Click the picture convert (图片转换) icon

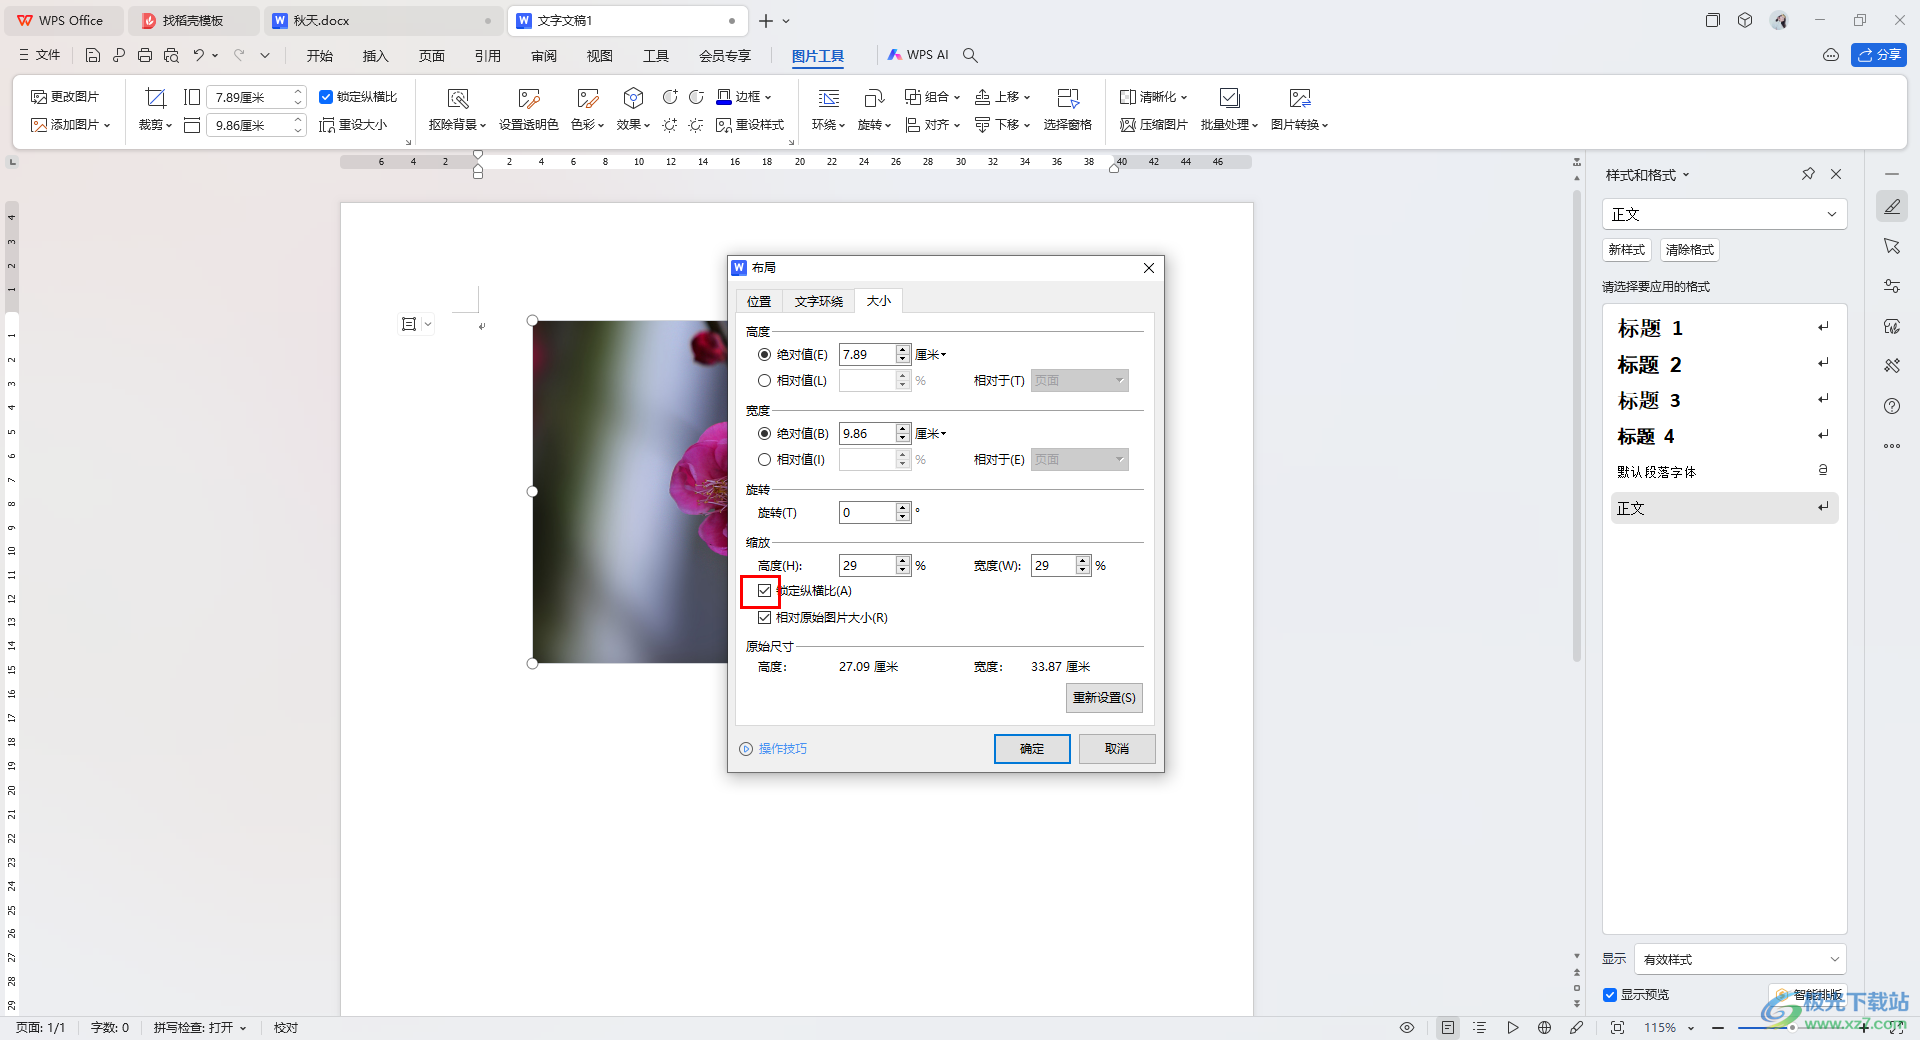coord(1299,98)
